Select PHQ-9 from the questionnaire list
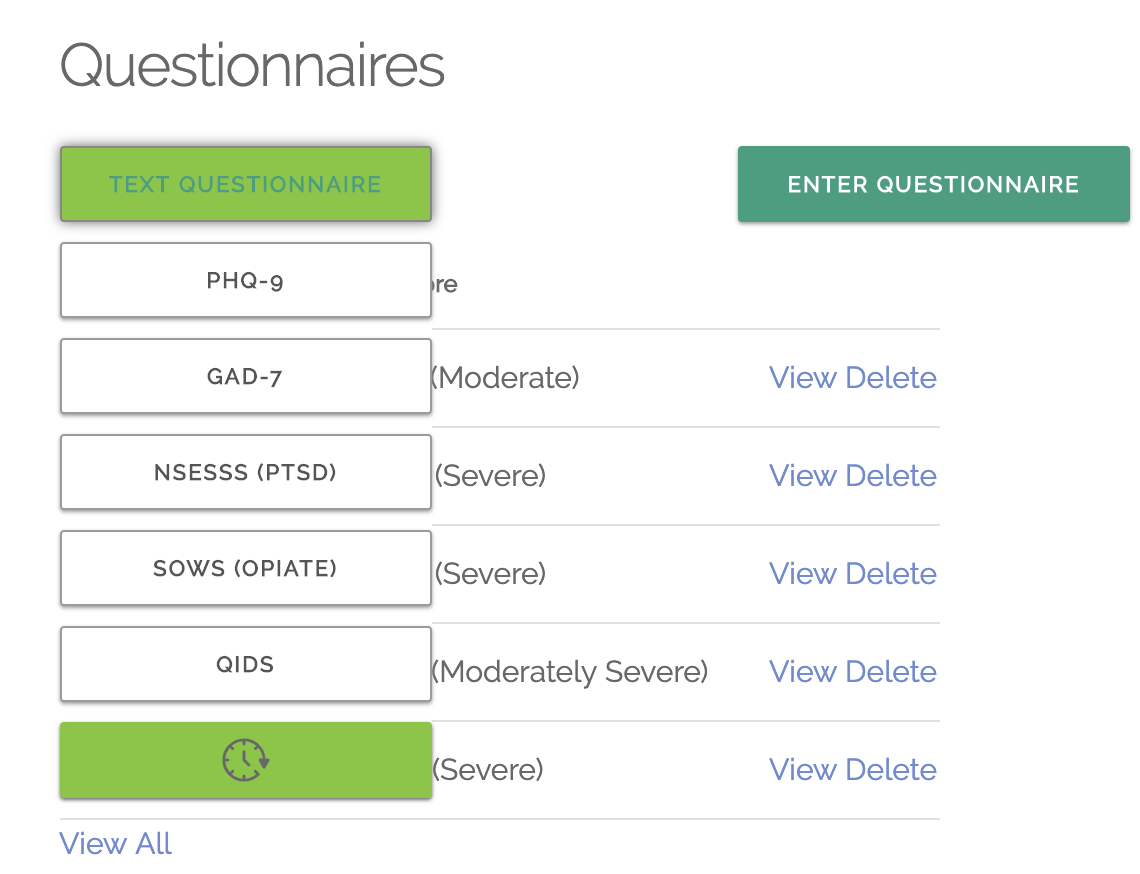Screen dimensions: 1140x874 [x=246, y=280]
